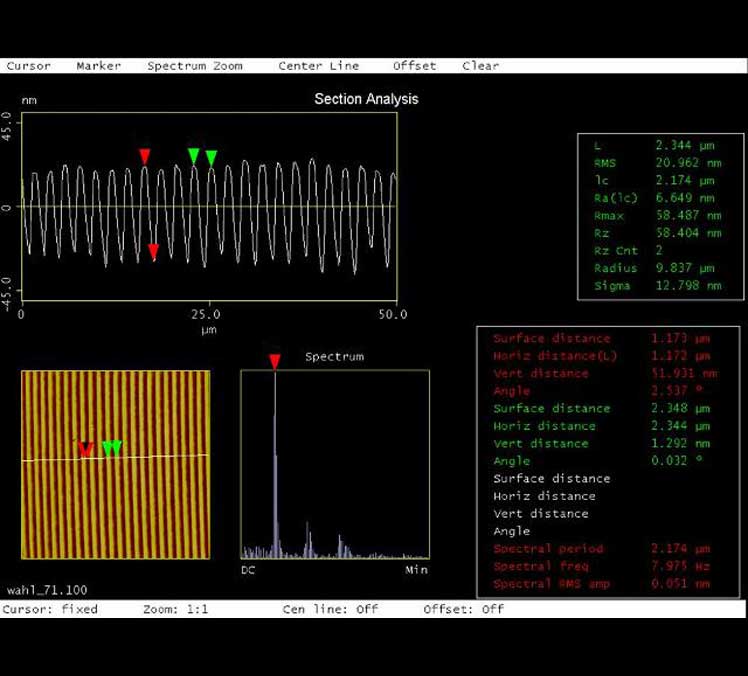Select the lower red marker at the profile trough
748x676 pixels.
(153, 252)
